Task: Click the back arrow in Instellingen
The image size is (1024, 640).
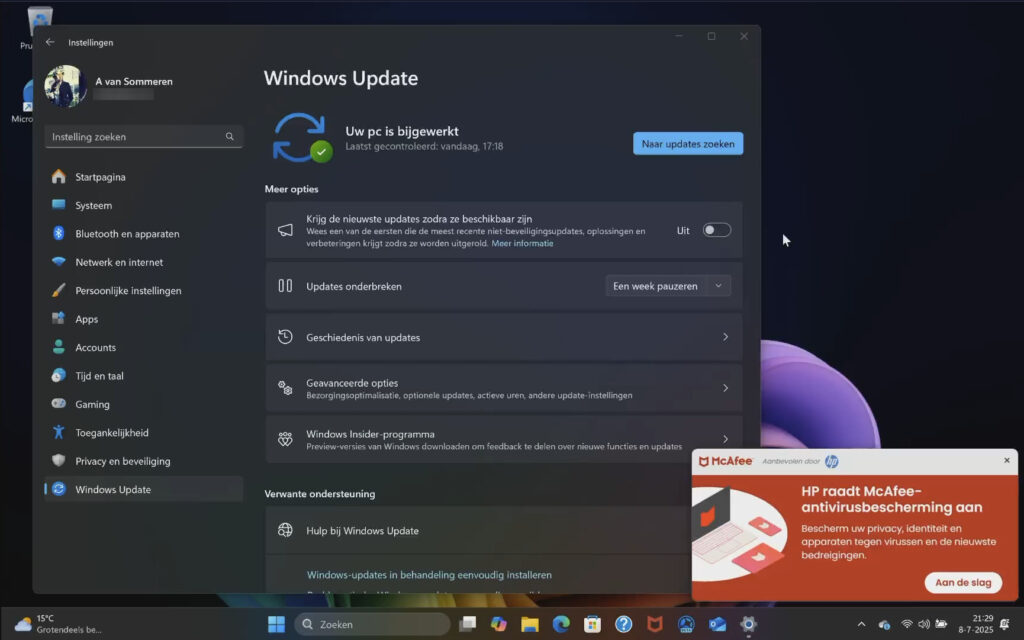Action: (x=50, y=42)
